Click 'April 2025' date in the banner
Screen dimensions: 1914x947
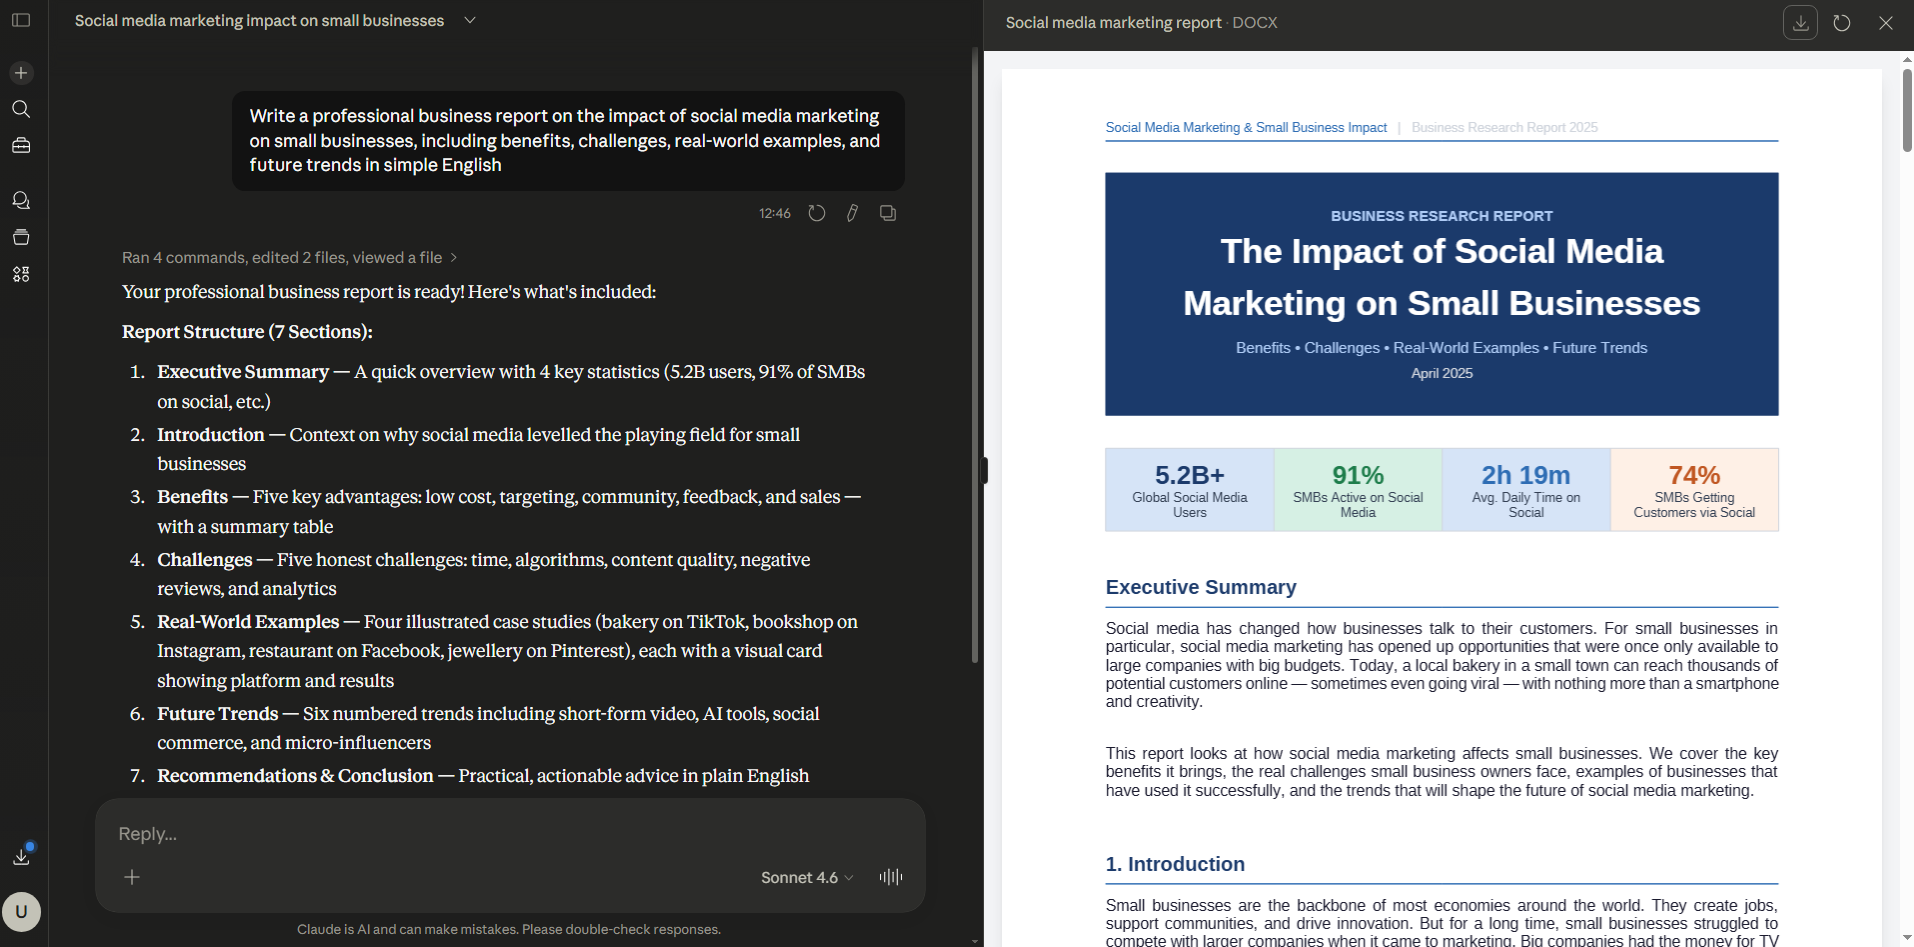pyautogui.click(x=1441, y=373)
